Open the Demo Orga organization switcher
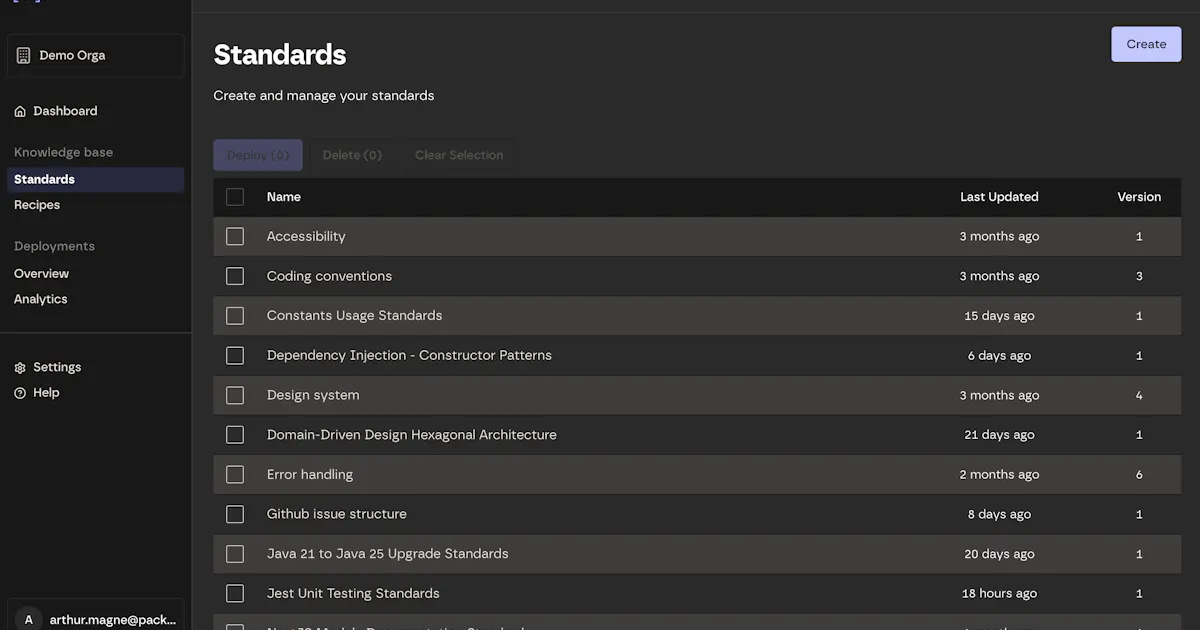 pos(96,56)
